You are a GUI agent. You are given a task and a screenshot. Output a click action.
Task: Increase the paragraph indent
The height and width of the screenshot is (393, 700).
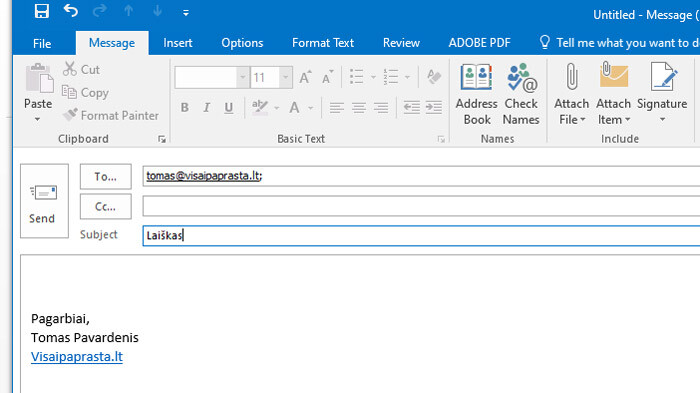pos(433,108)
